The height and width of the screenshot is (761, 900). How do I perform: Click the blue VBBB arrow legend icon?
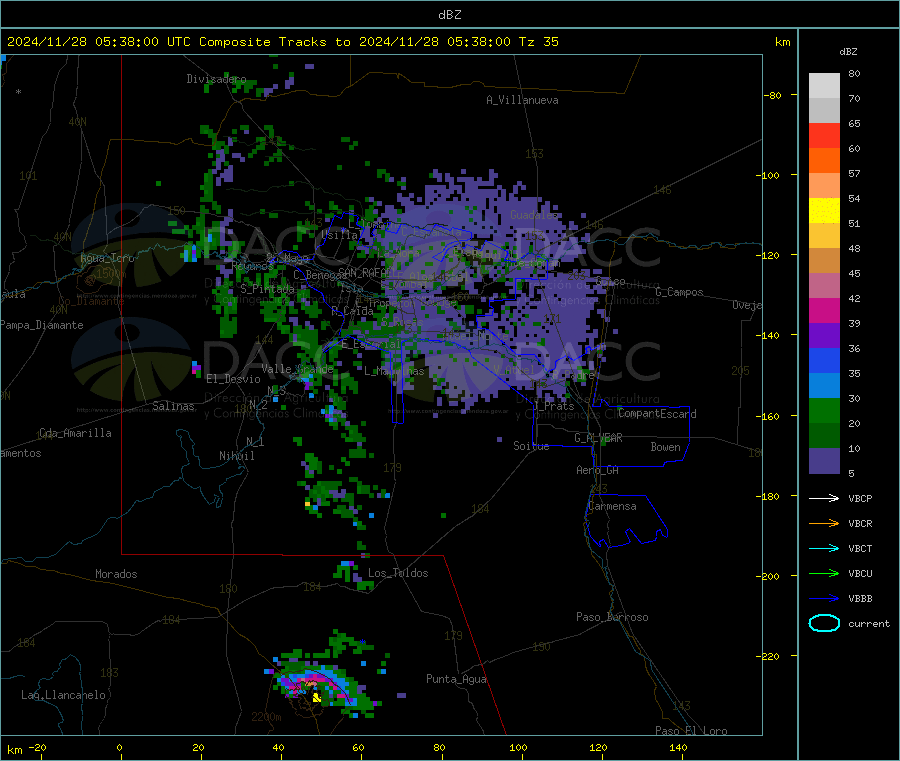(x=824, y=598)
